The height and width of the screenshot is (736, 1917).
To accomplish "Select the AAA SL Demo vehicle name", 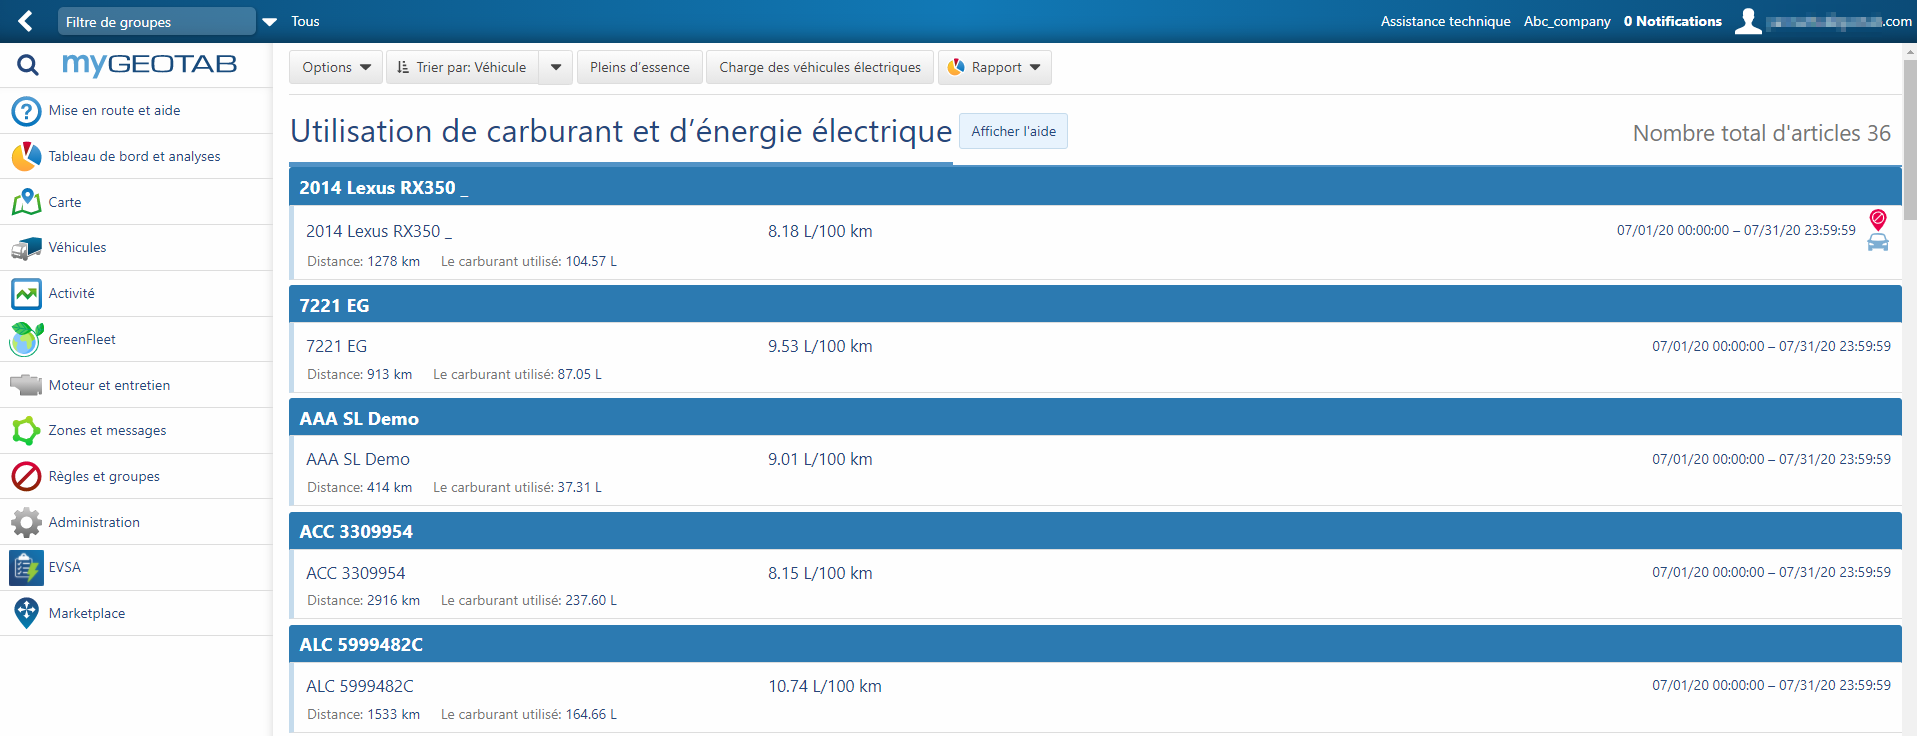I will click(x=358, y=459).
